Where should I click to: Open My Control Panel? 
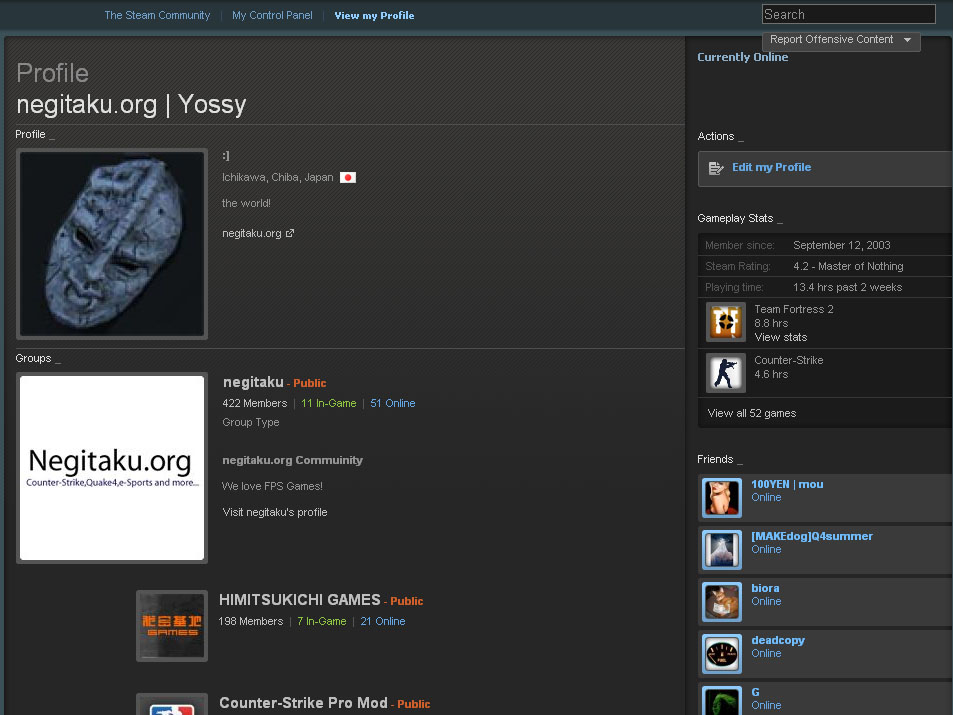[x=272, y=15]
